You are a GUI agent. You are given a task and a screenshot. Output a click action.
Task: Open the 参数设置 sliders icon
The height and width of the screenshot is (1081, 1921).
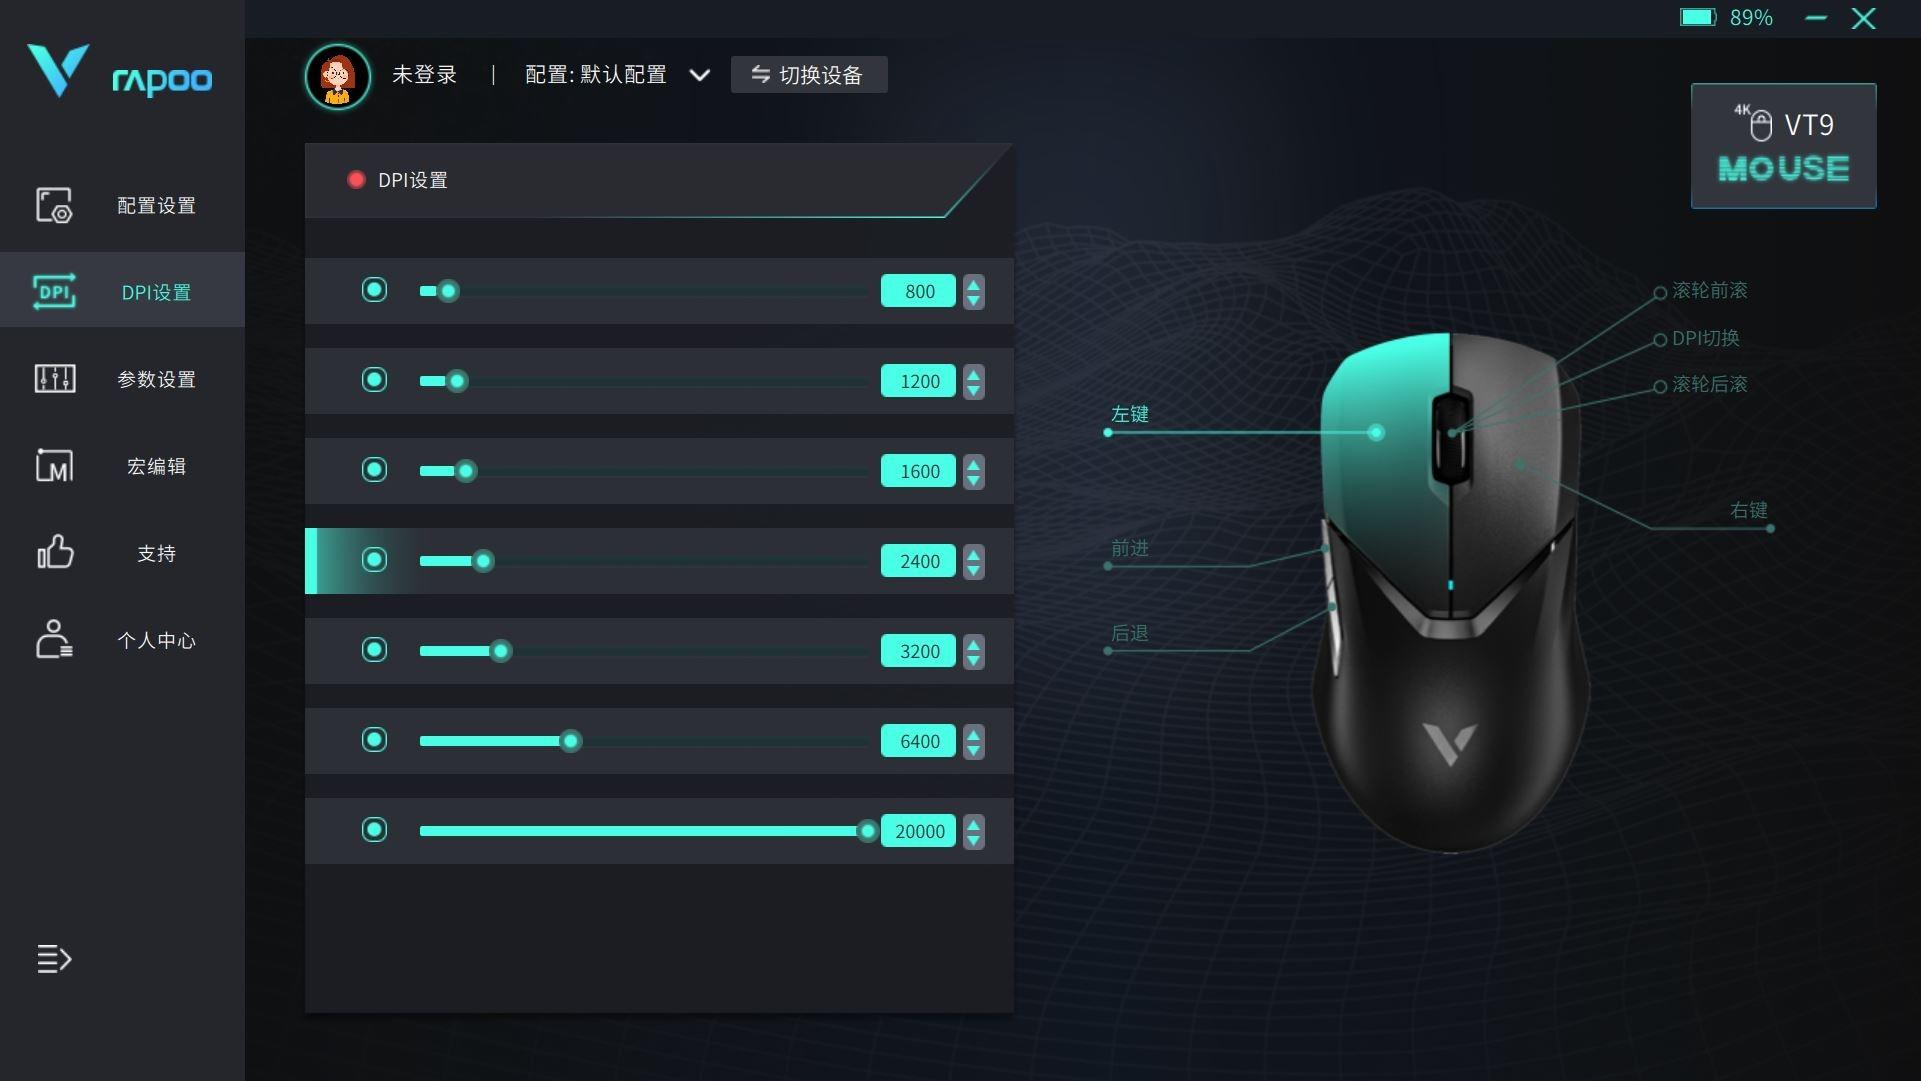click(54, 379)
